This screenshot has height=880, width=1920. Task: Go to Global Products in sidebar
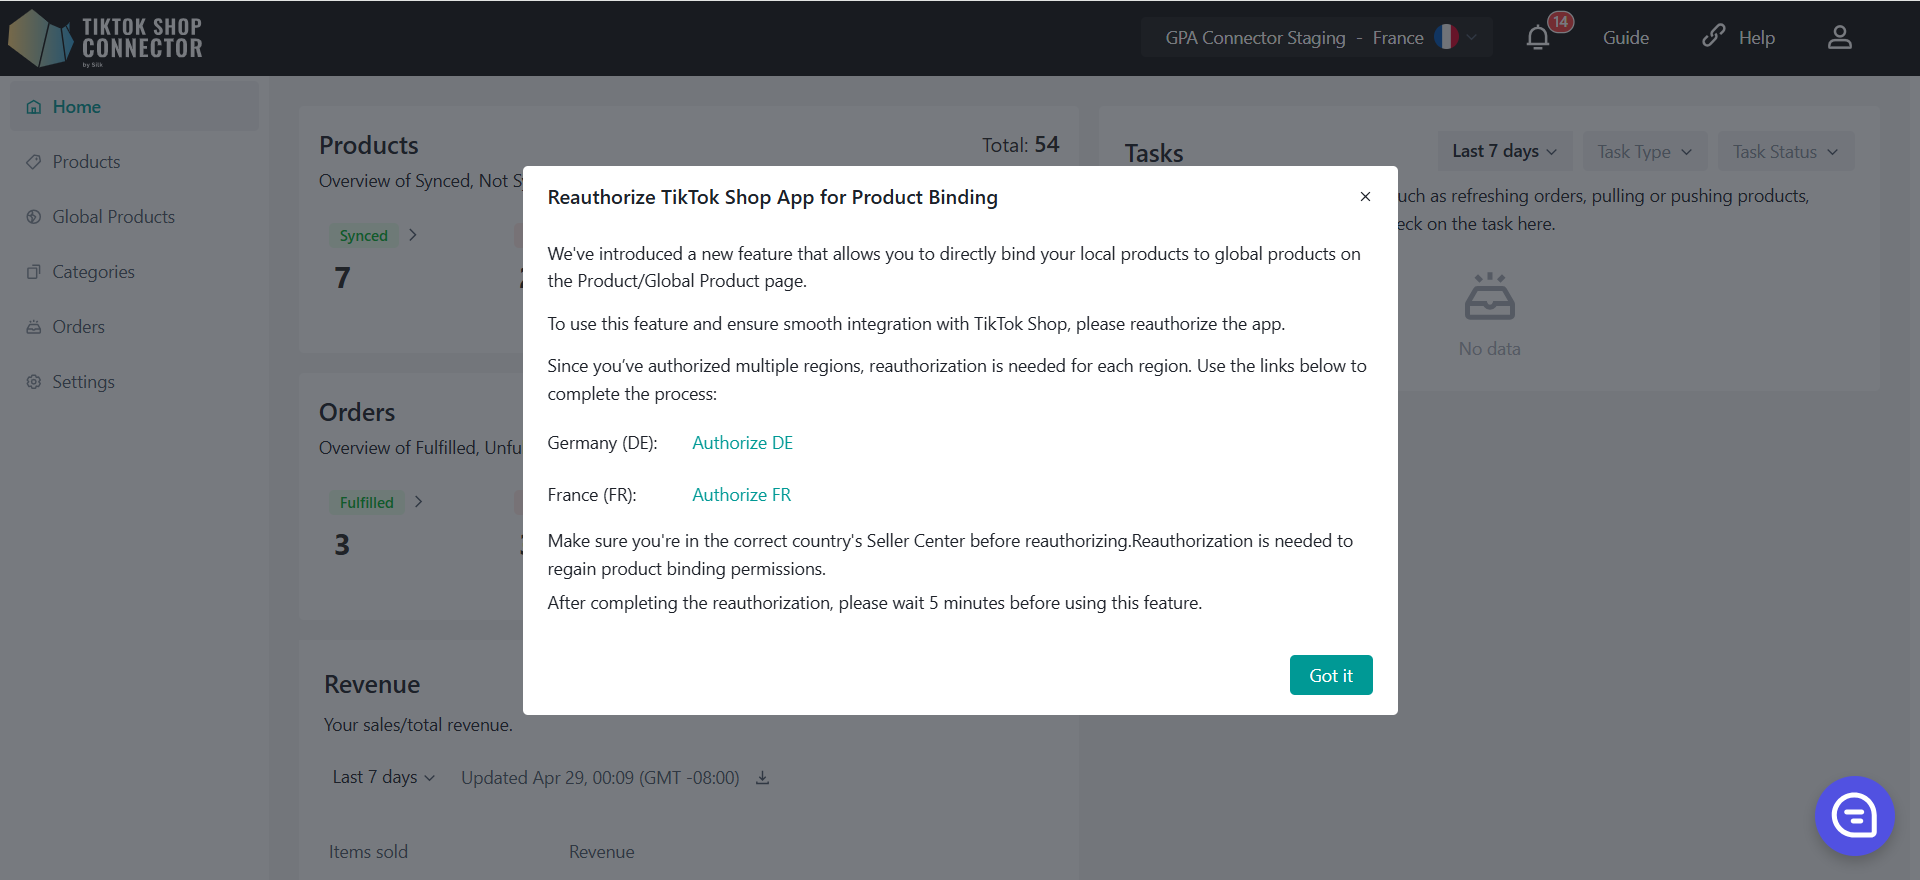point(113,217)
